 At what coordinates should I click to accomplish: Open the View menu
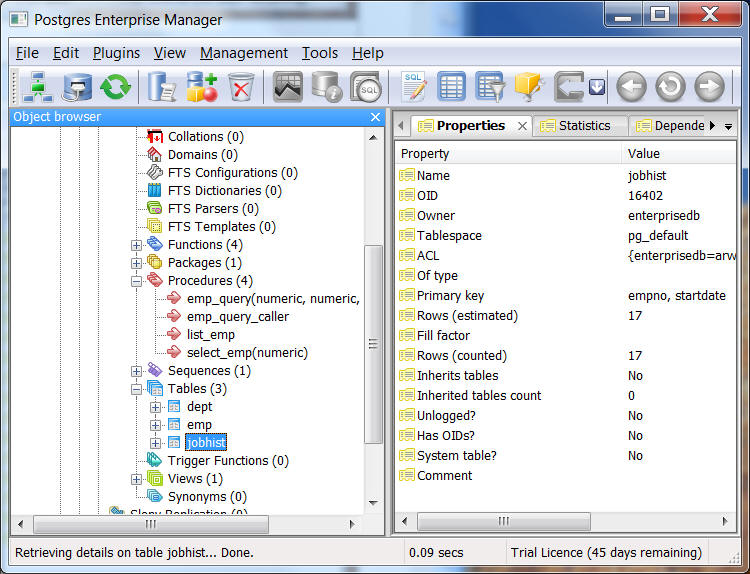[169, 53]
